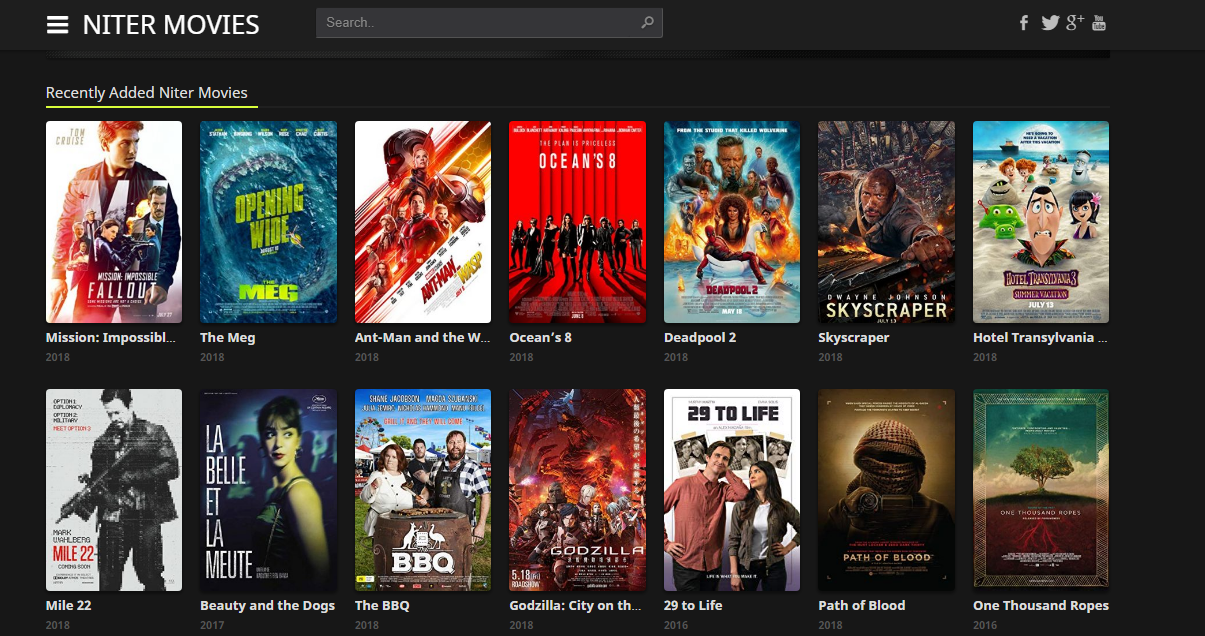Open the One Thousand Ropes poster
The width and height of the screenshot is (1205, 636).
coord(1041,490)
